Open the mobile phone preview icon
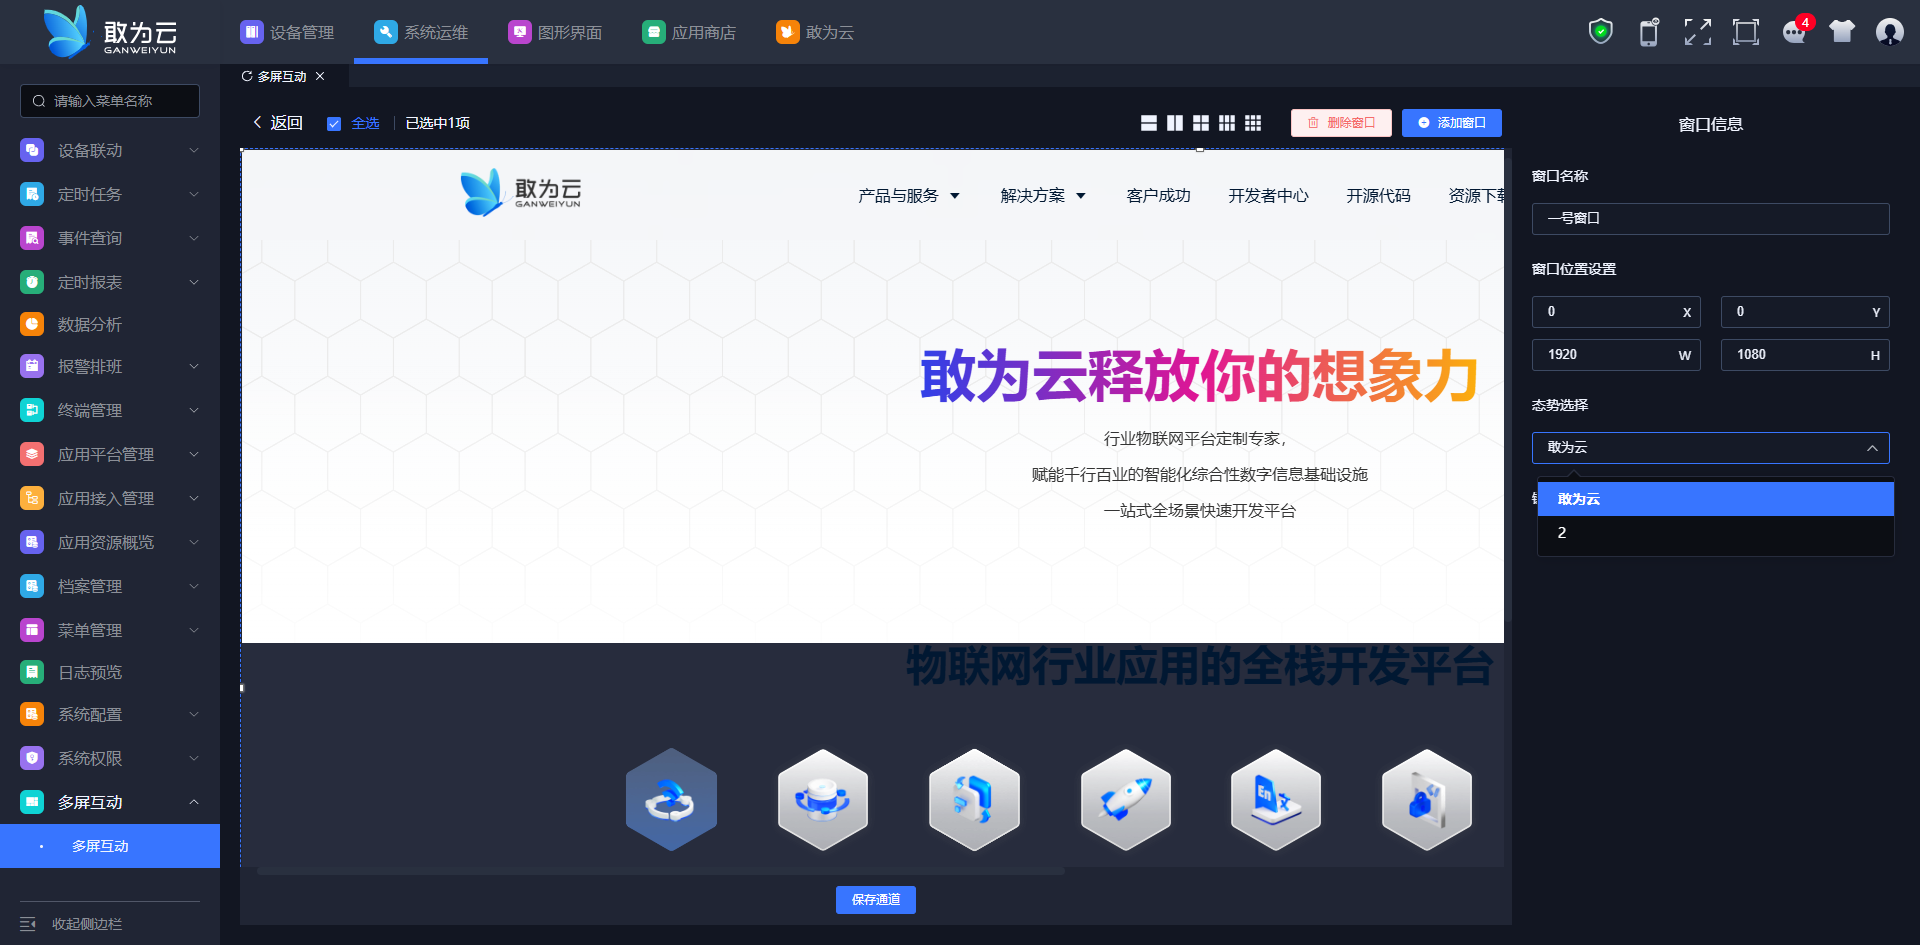 (1649, 32)
